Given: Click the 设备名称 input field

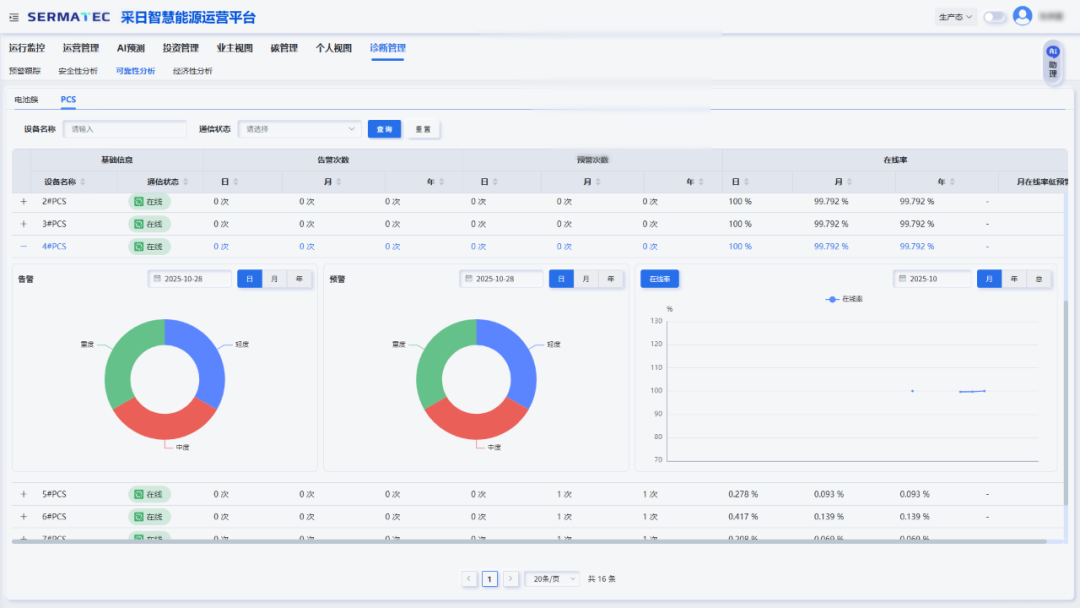Looking at the screenshot, I should pyautogui.click(x=125, y=129).
